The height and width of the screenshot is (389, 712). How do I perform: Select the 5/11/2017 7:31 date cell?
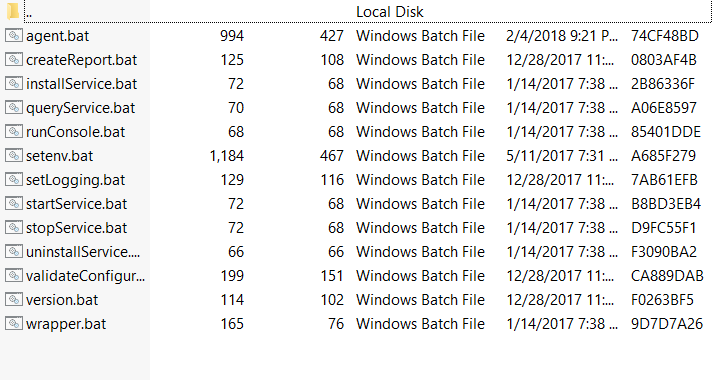(x=562, y=156)
